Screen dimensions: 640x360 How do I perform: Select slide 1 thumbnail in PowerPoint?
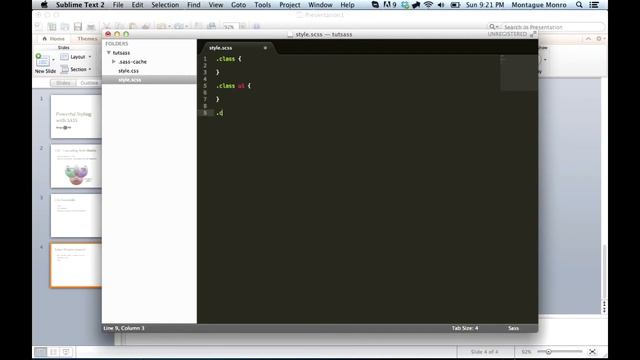pos(76,117)
